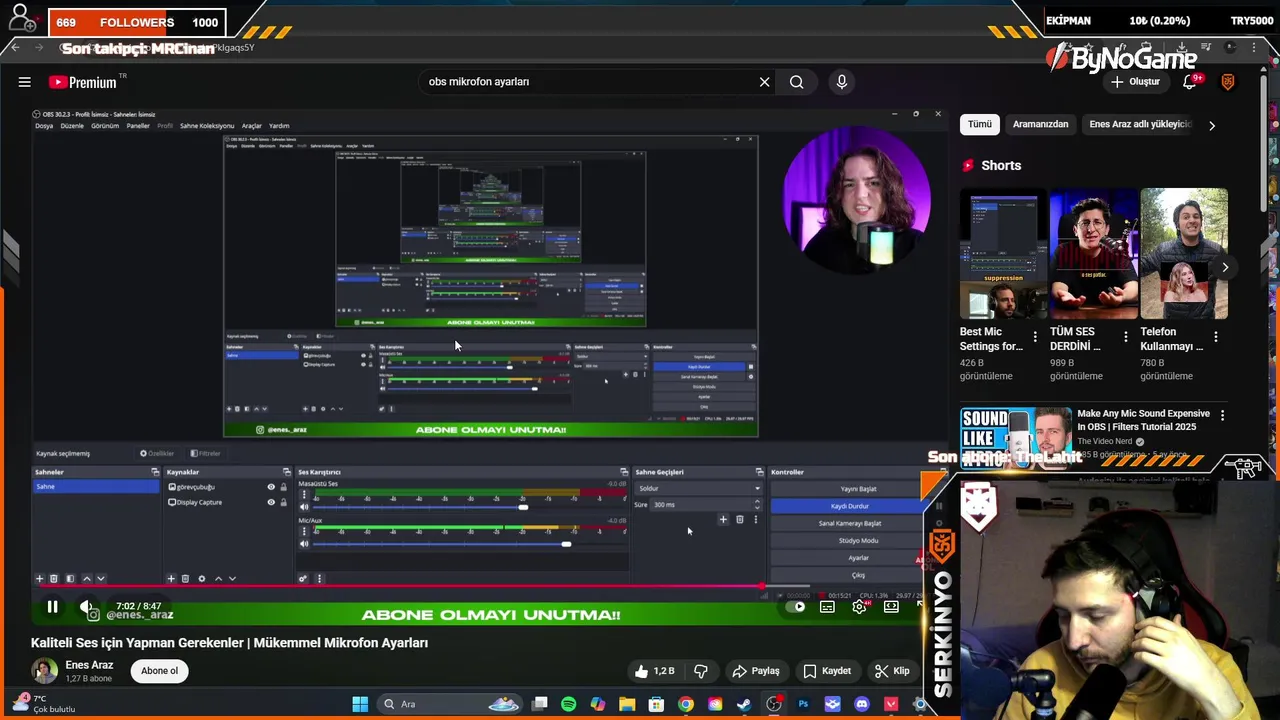The width and height of the screenshot is (1280, 720).
Task: Run search with the magnifier button
Action: (x=796, y=82)
